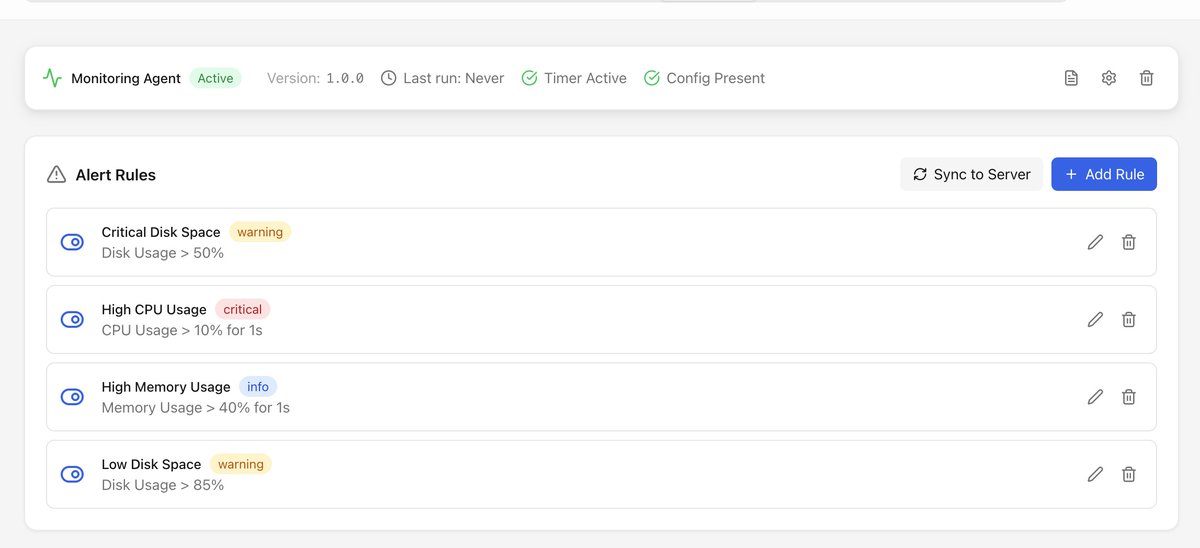Image resolution: width=1200 pixels, height=548 pixels.
Task: Click the Alert Rules warning triangle icon
Action: click(57, 174)
